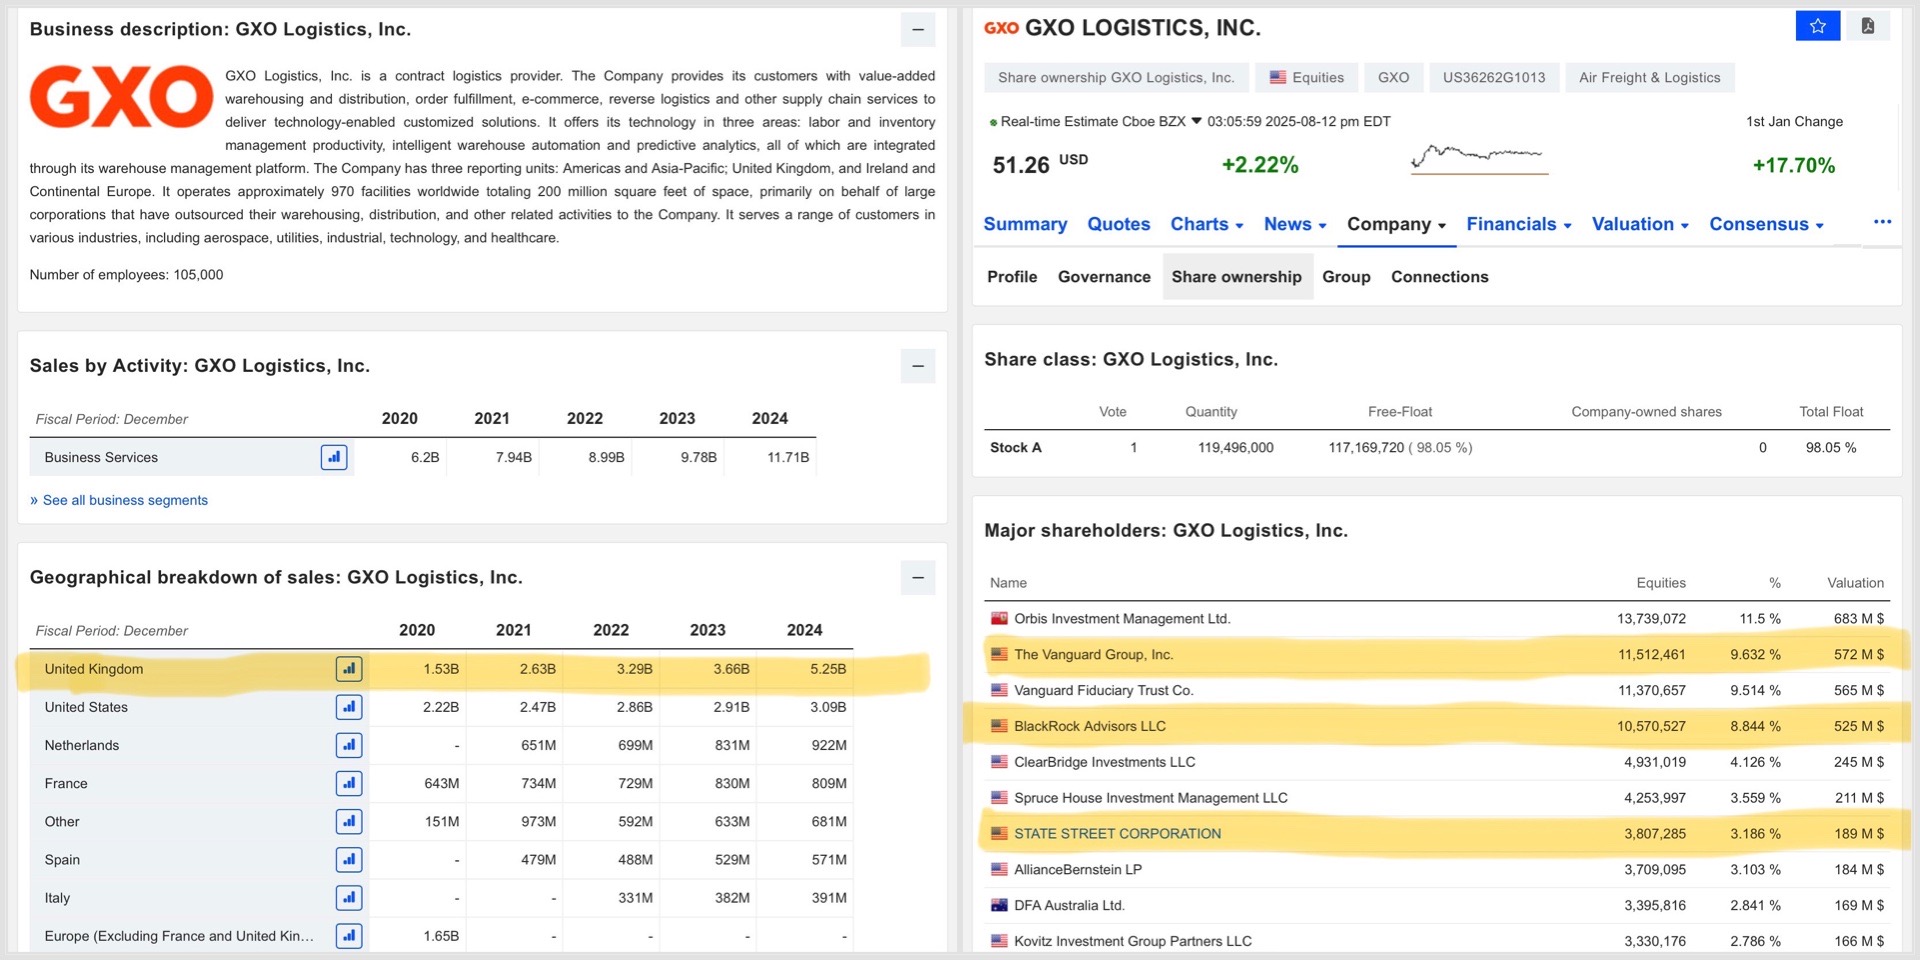Open ClearBridge Investments LLC shareholder
Viewport: 1920px width, 960px height.
pyautogui.click(x=1104, y=762)
